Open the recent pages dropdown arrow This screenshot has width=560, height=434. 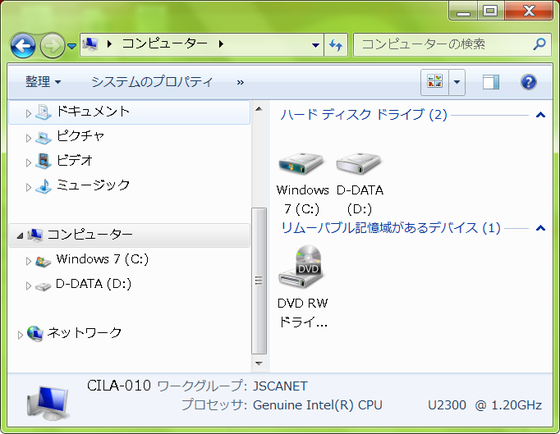[72, 46]
